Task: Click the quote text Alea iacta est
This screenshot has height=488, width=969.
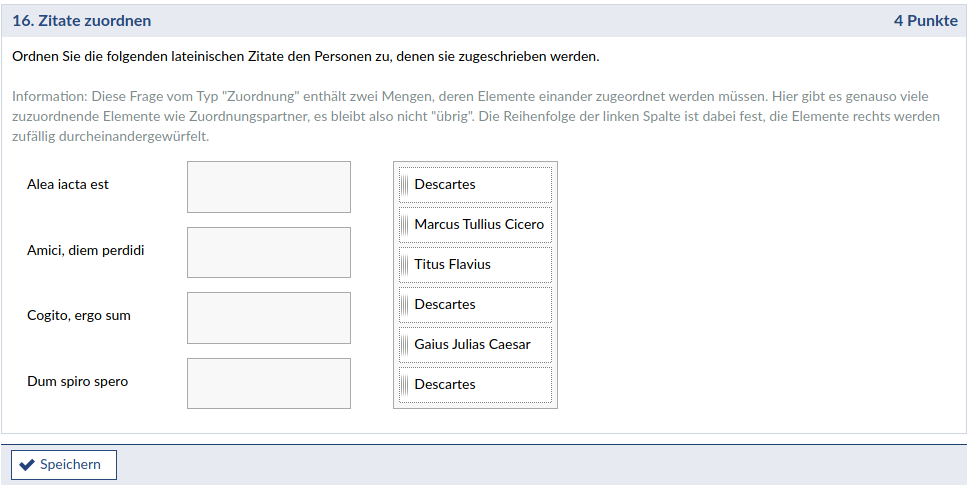Action: [68, 185]
